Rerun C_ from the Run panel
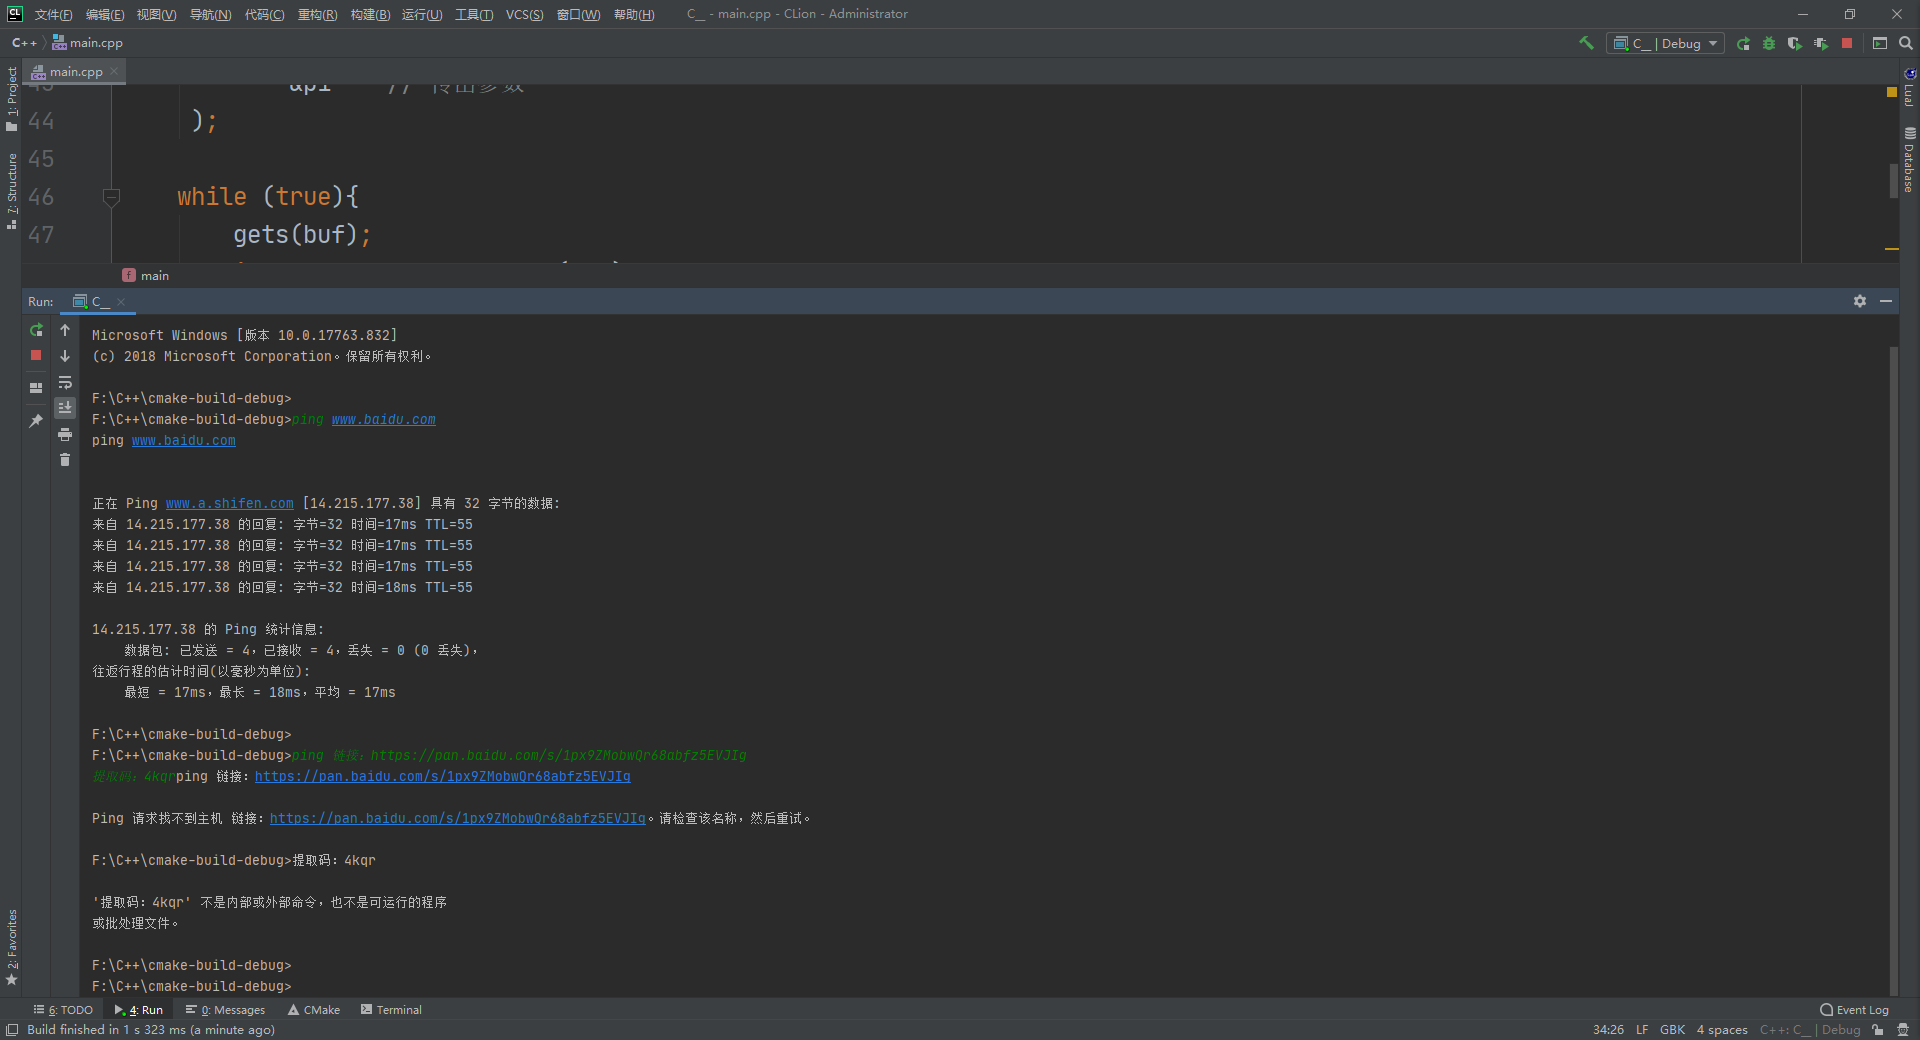 point(36,330)
